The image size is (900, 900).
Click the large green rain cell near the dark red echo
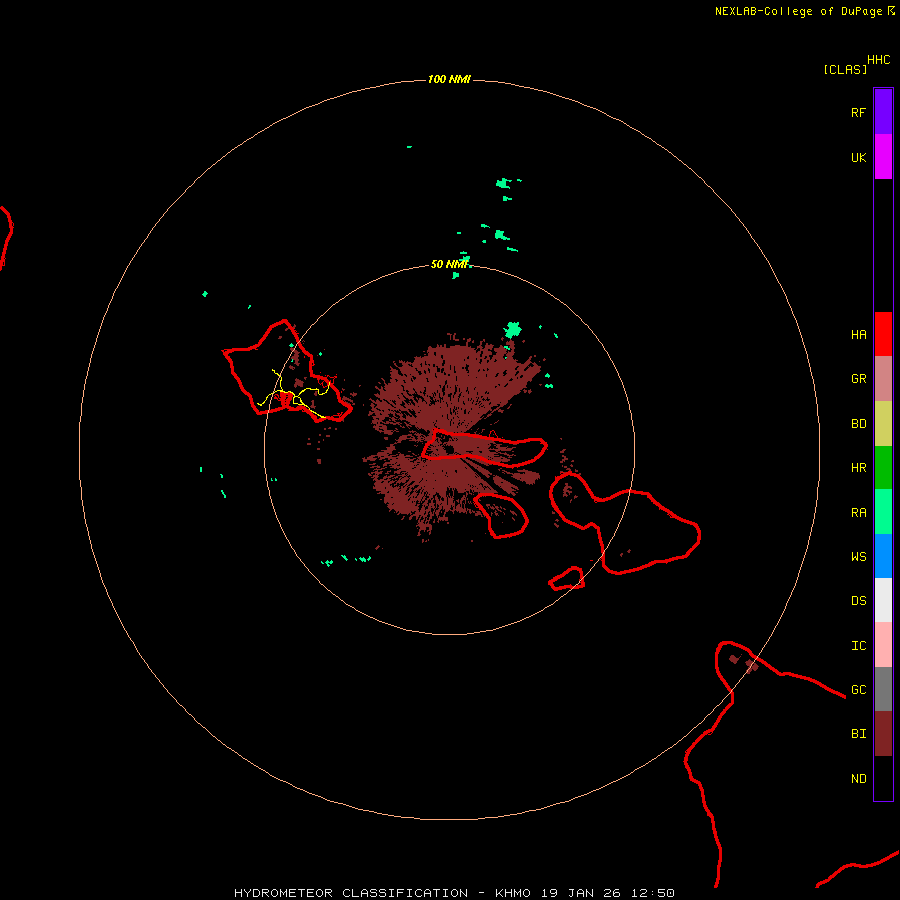pos(513,330)
